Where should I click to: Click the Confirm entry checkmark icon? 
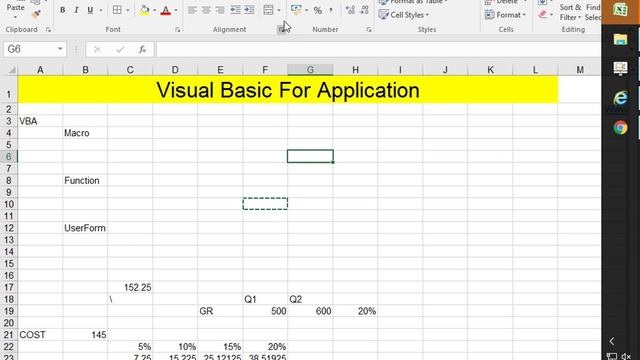tap(120, 49)
